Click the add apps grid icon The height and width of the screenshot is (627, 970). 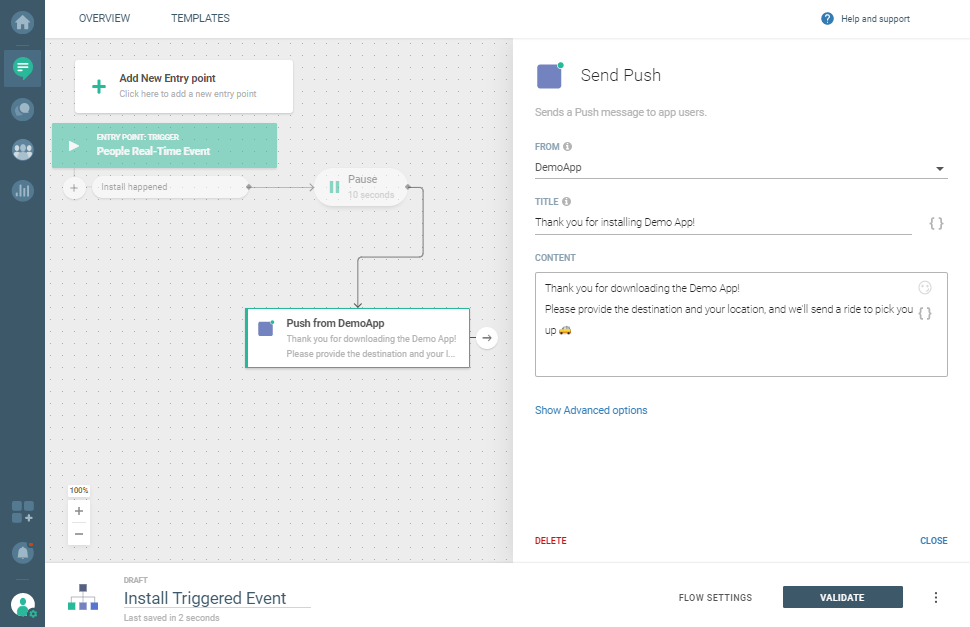tap(22, 513)
